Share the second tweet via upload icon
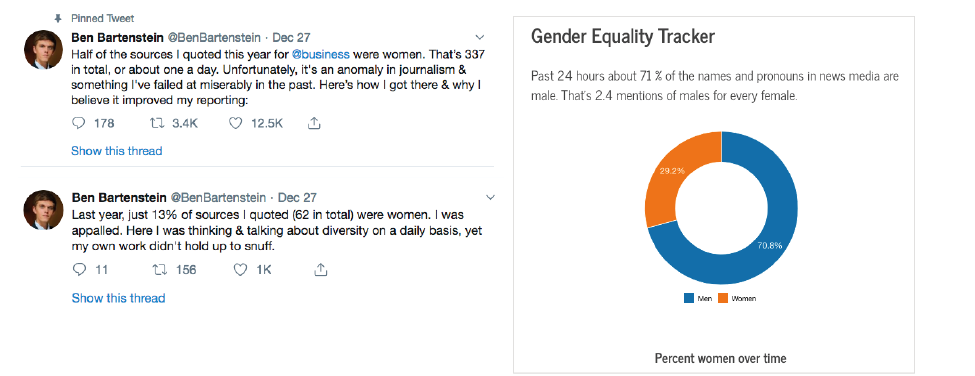This screenshot has width=975, height=376. pos(320,270)
